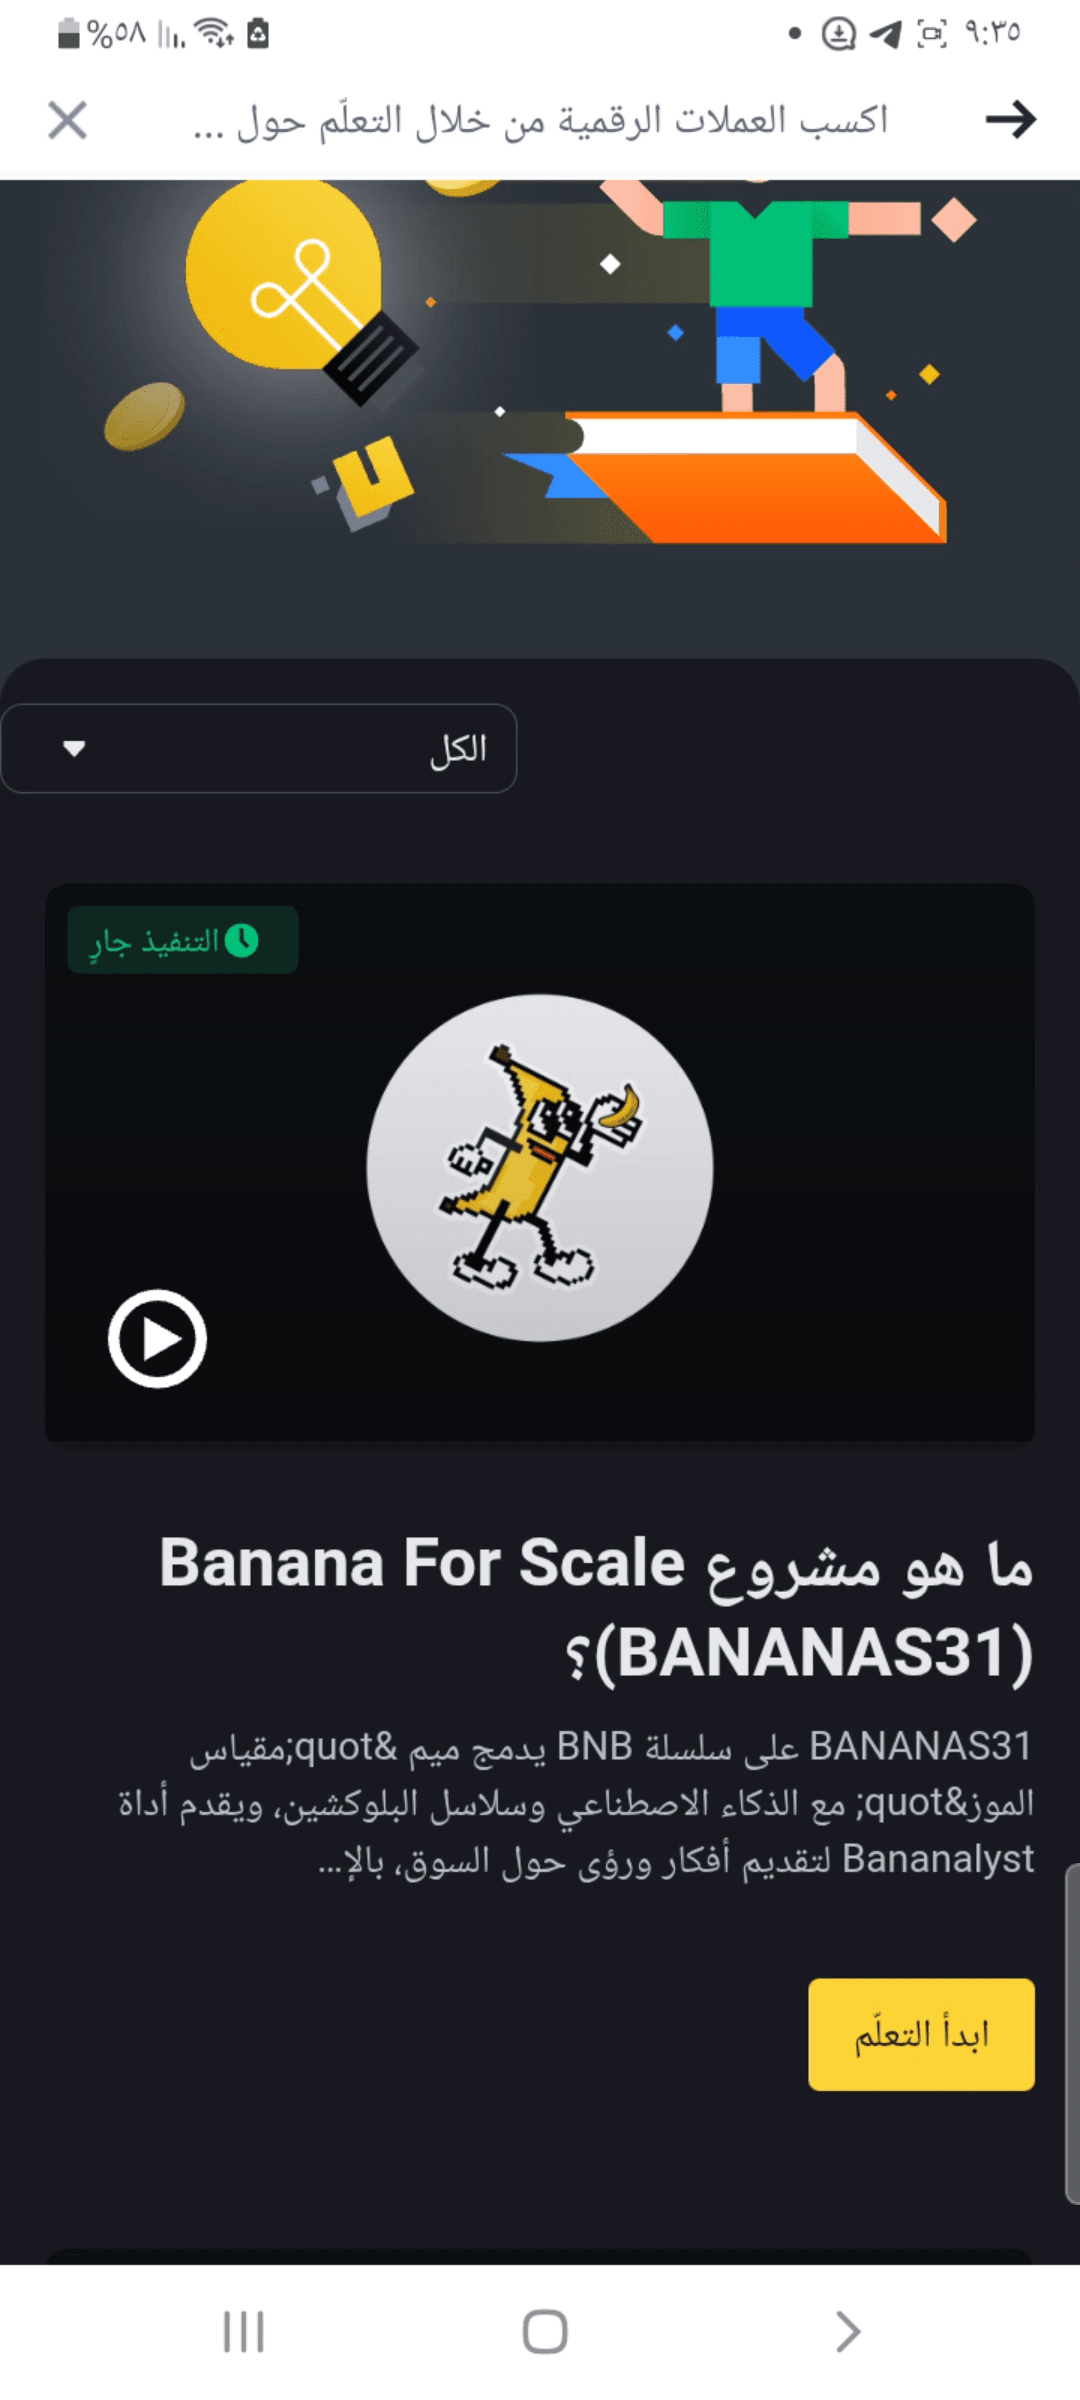Click the page scrollbar on the edge

coord(1072,2033)
